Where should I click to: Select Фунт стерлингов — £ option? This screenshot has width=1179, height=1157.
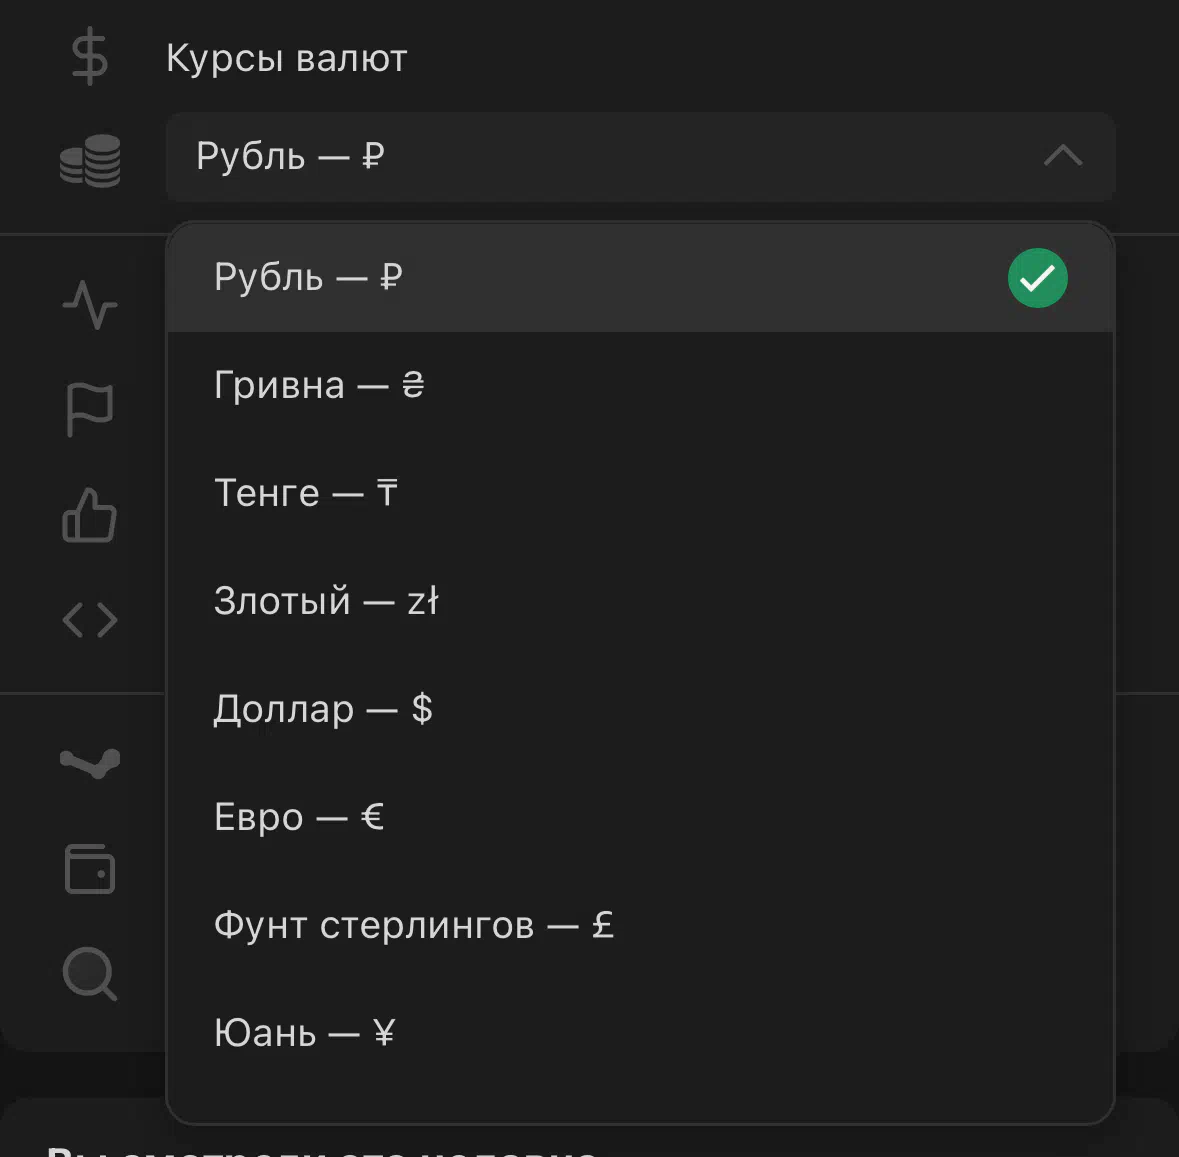point(640,925)
